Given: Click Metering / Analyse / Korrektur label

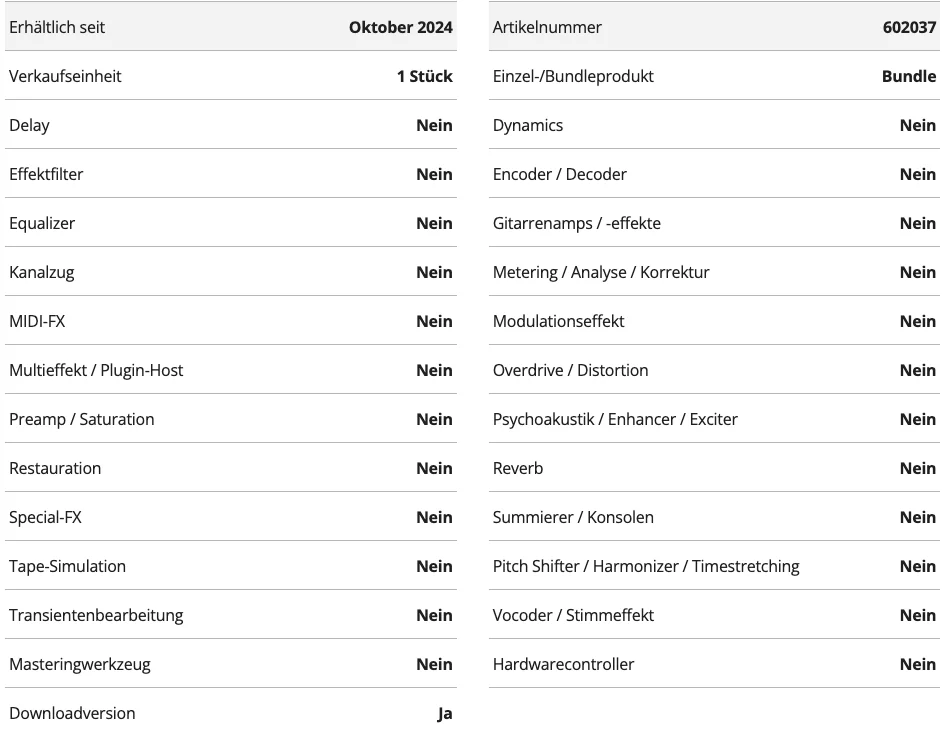Looking at the screenshot, I should point(601,272).
